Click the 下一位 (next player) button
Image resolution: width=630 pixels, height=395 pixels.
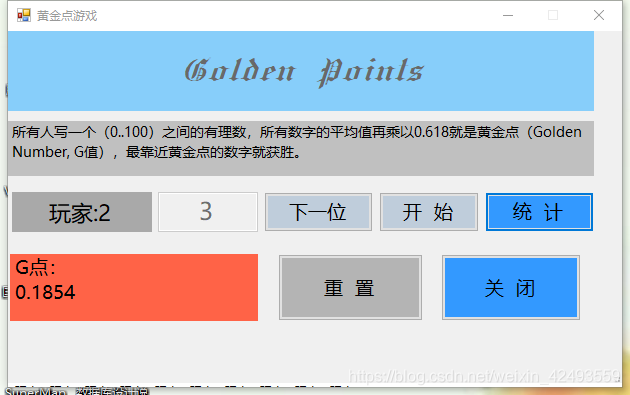pos(318,212)
